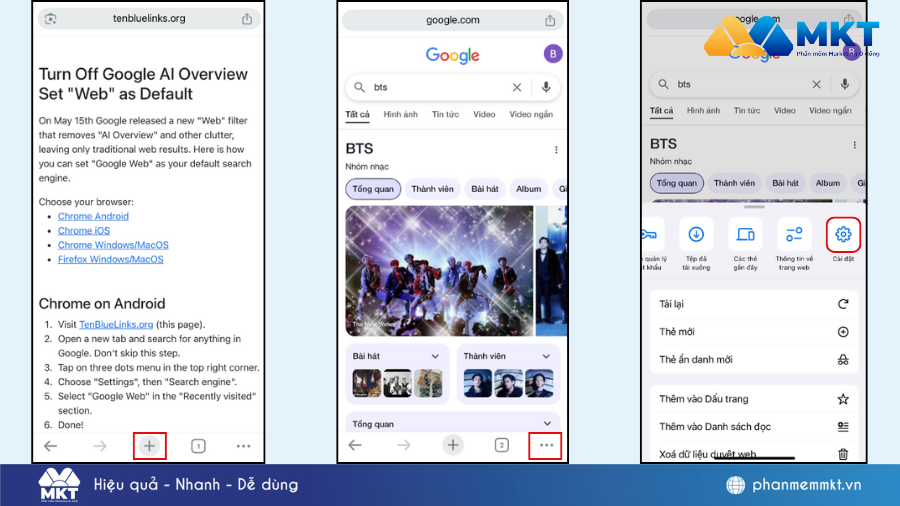
Task: Select Hình ảnh tab in right phone
Action: pos(703,111)
